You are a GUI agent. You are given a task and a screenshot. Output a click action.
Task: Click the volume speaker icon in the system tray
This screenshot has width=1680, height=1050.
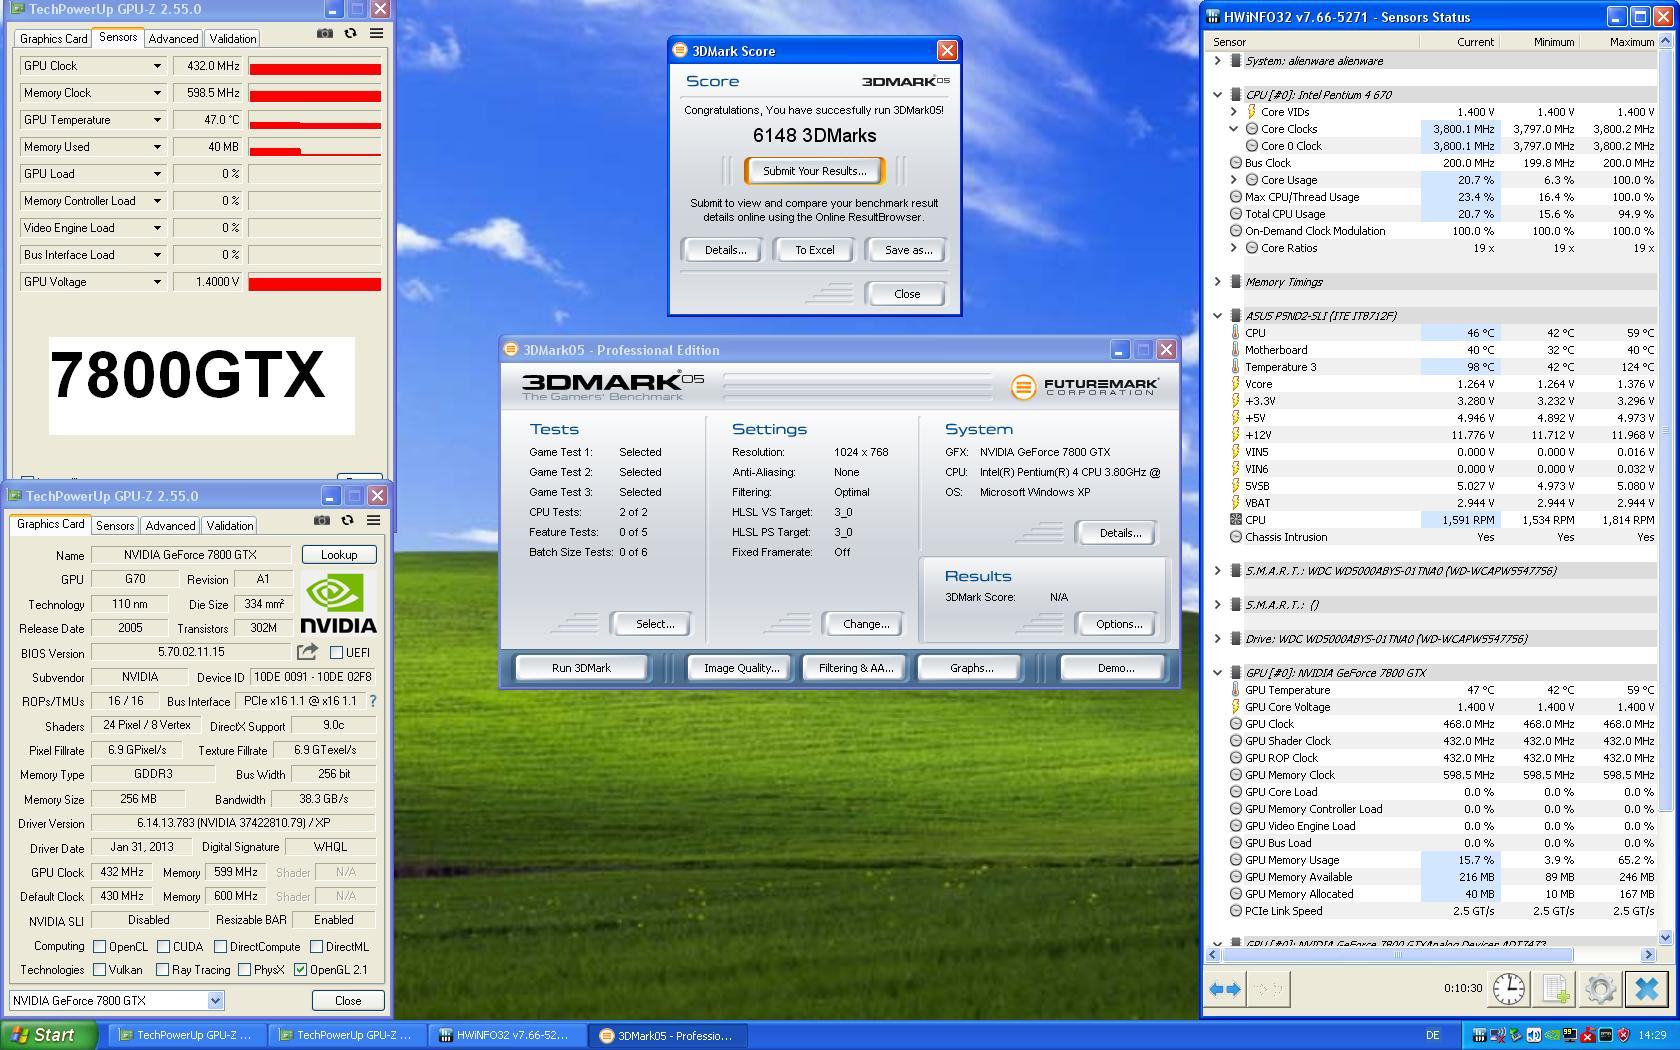pyautogui.click(x=1532, y=1035)
